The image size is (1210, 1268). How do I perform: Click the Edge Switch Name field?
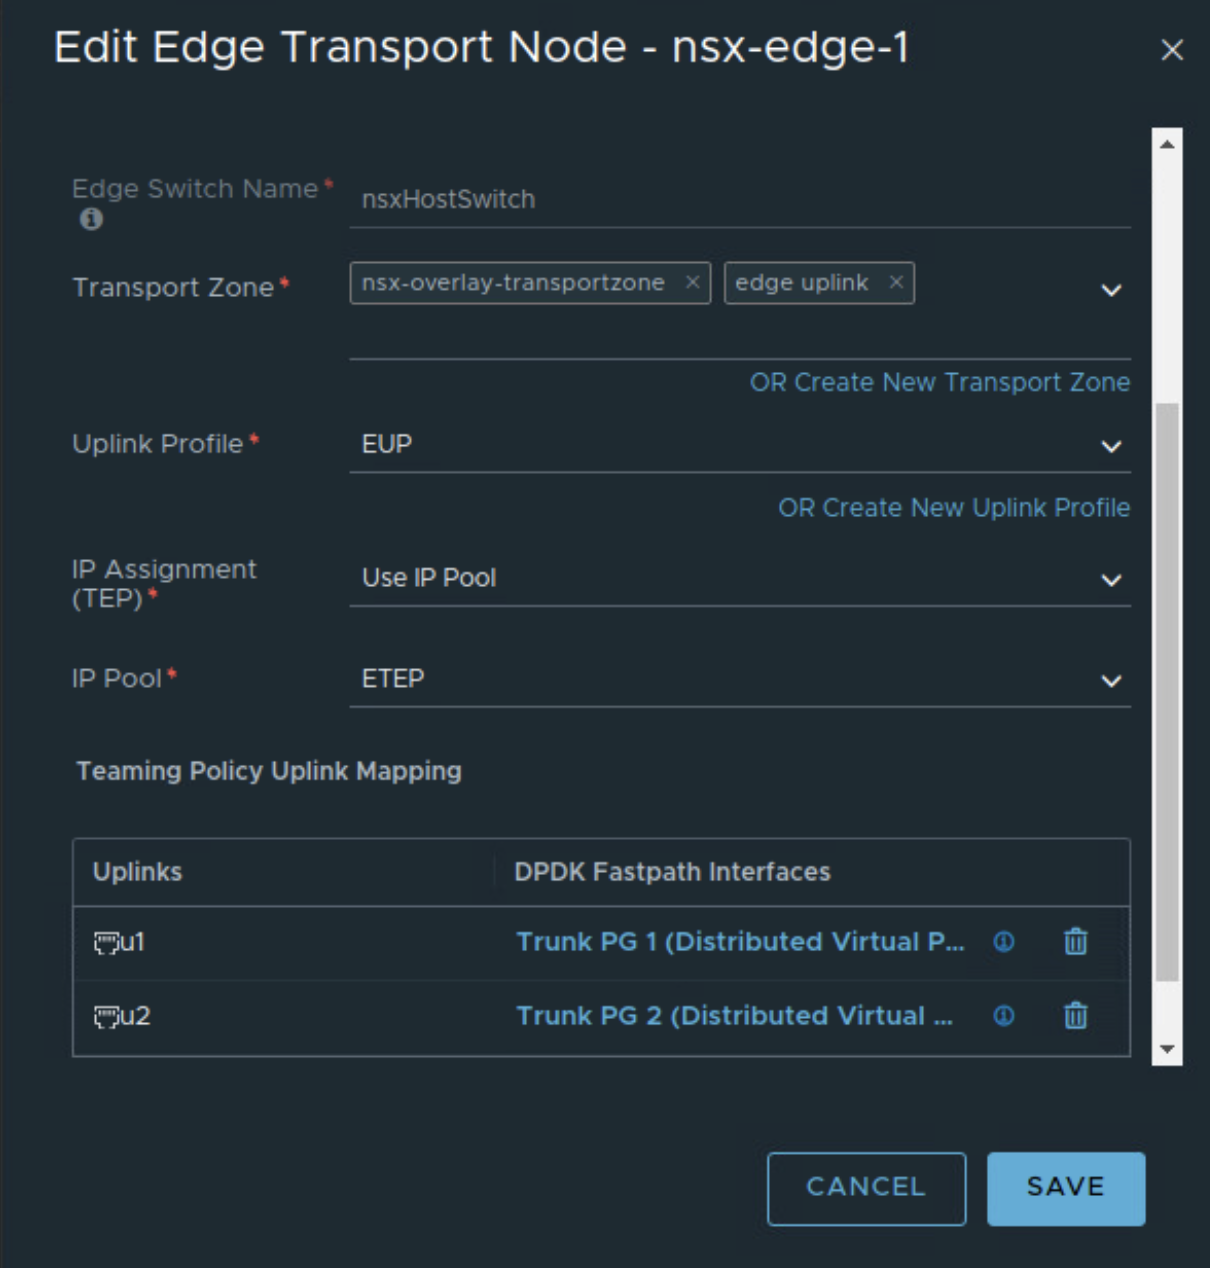[x=740, y=199]
